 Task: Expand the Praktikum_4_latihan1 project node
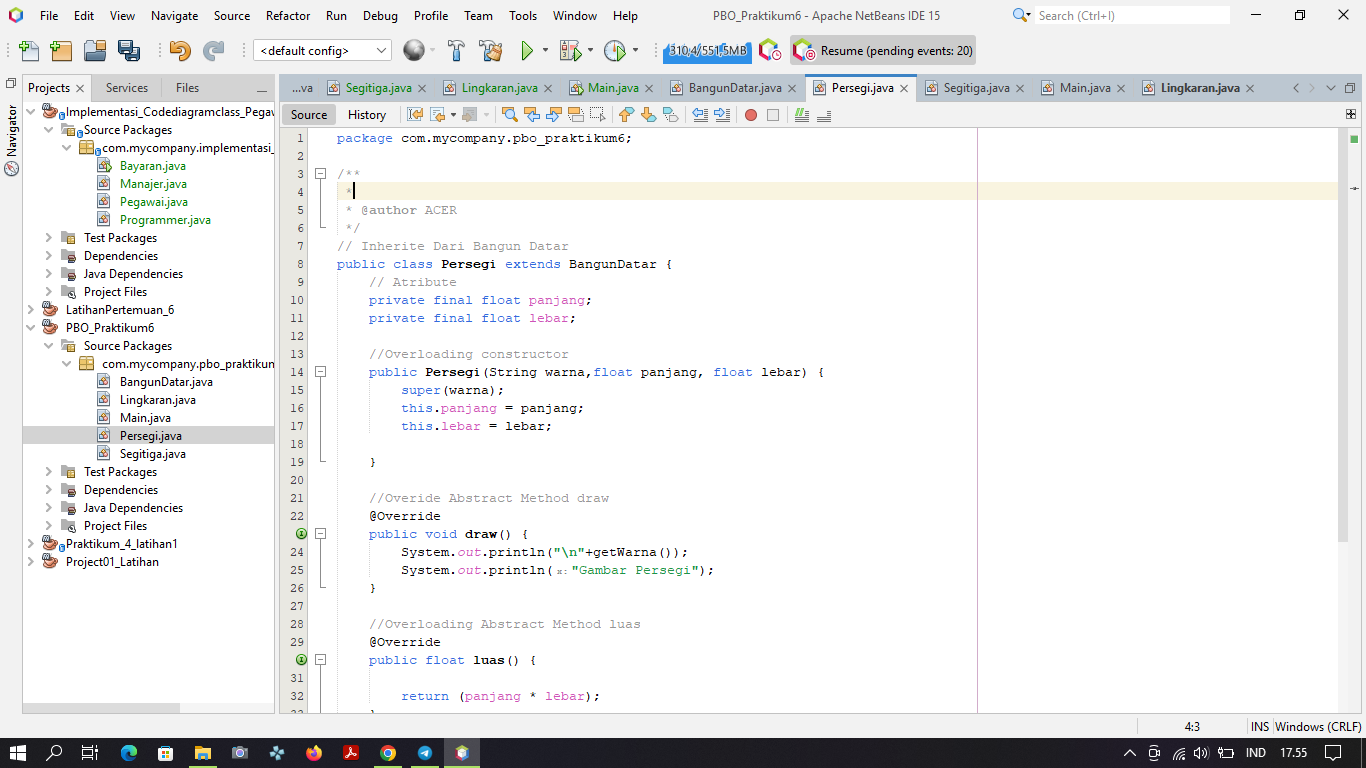click(31, 544)
